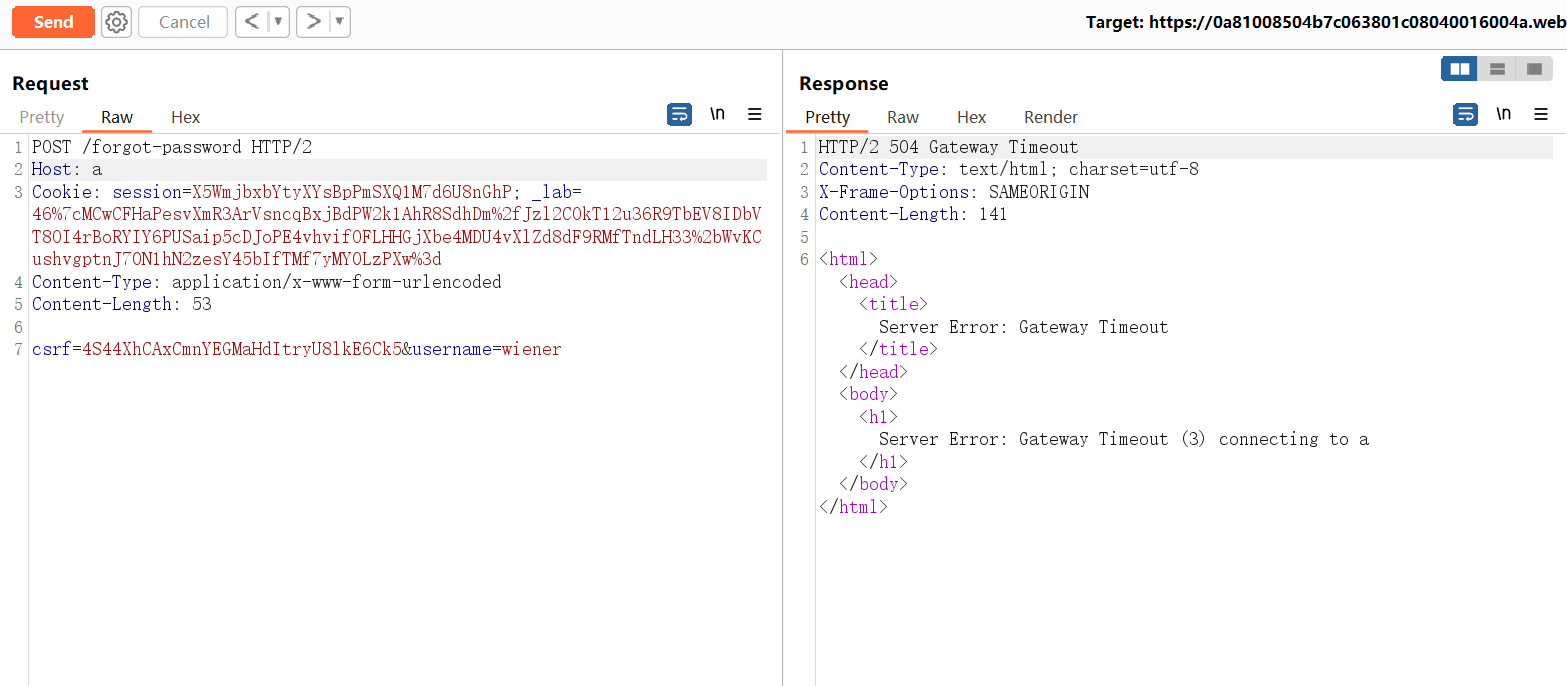Open the Request Hex tab

(x=185, y=117)
